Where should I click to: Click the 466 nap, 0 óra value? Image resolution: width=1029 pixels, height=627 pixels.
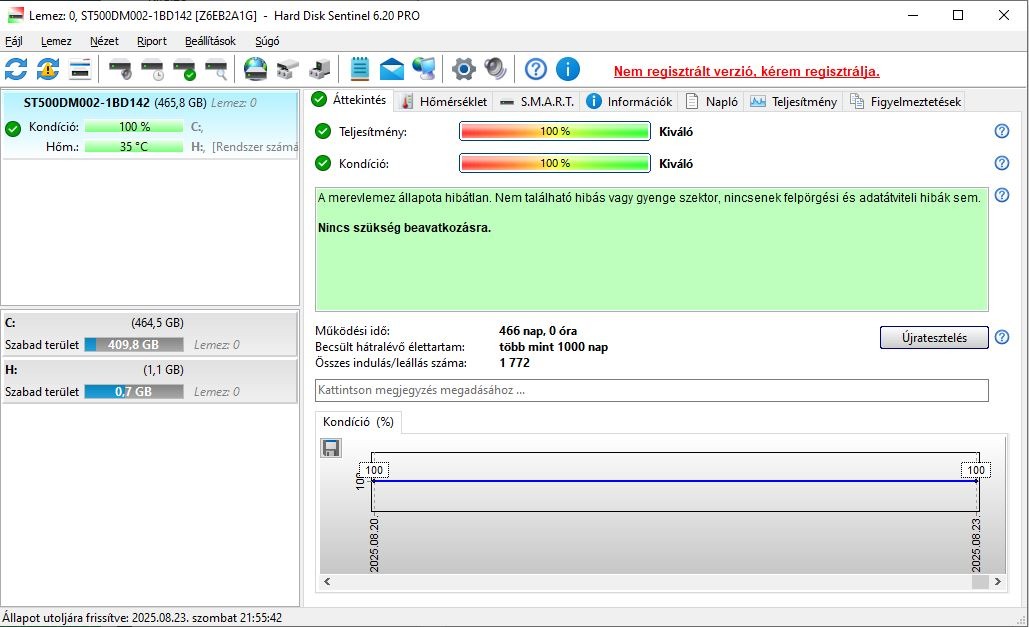click(538, 331)
